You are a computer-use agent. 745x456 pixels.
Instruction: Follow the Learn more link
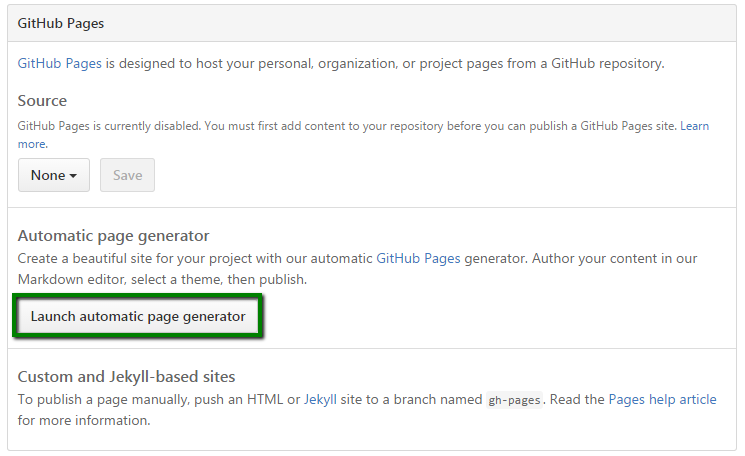695,126
